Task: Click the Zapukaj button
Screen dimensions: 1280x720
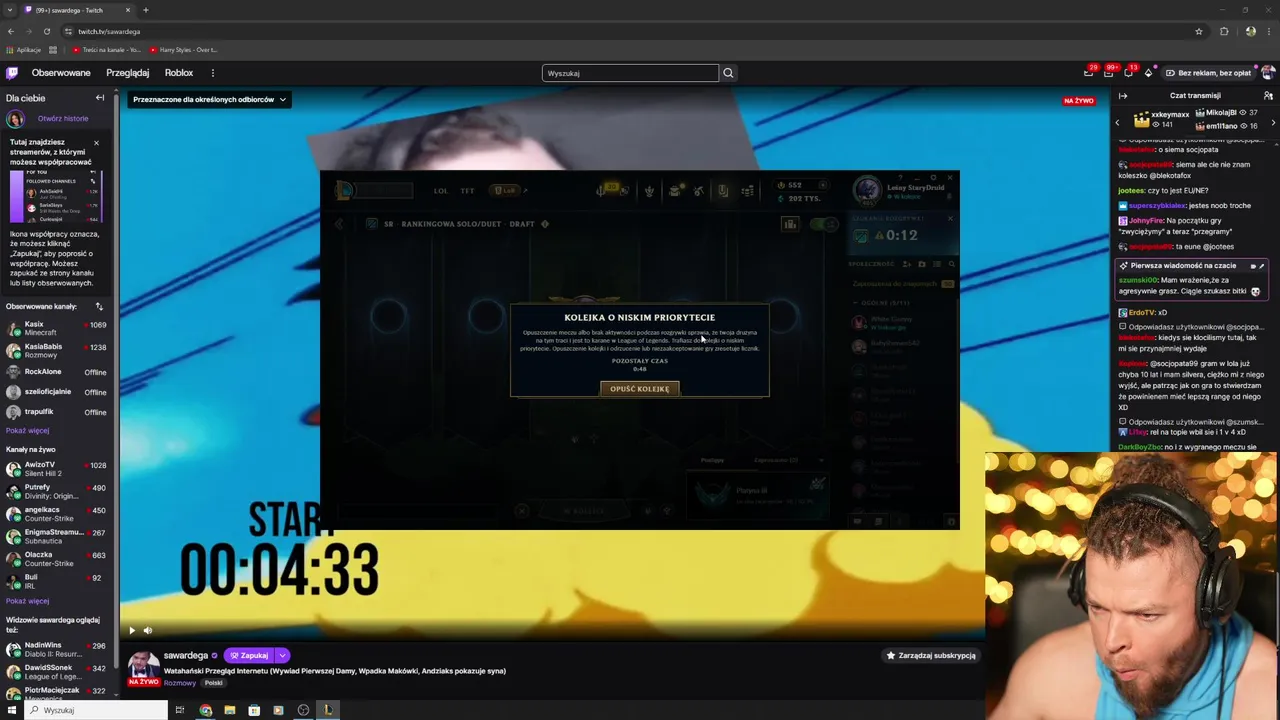Action: point(249,655)
